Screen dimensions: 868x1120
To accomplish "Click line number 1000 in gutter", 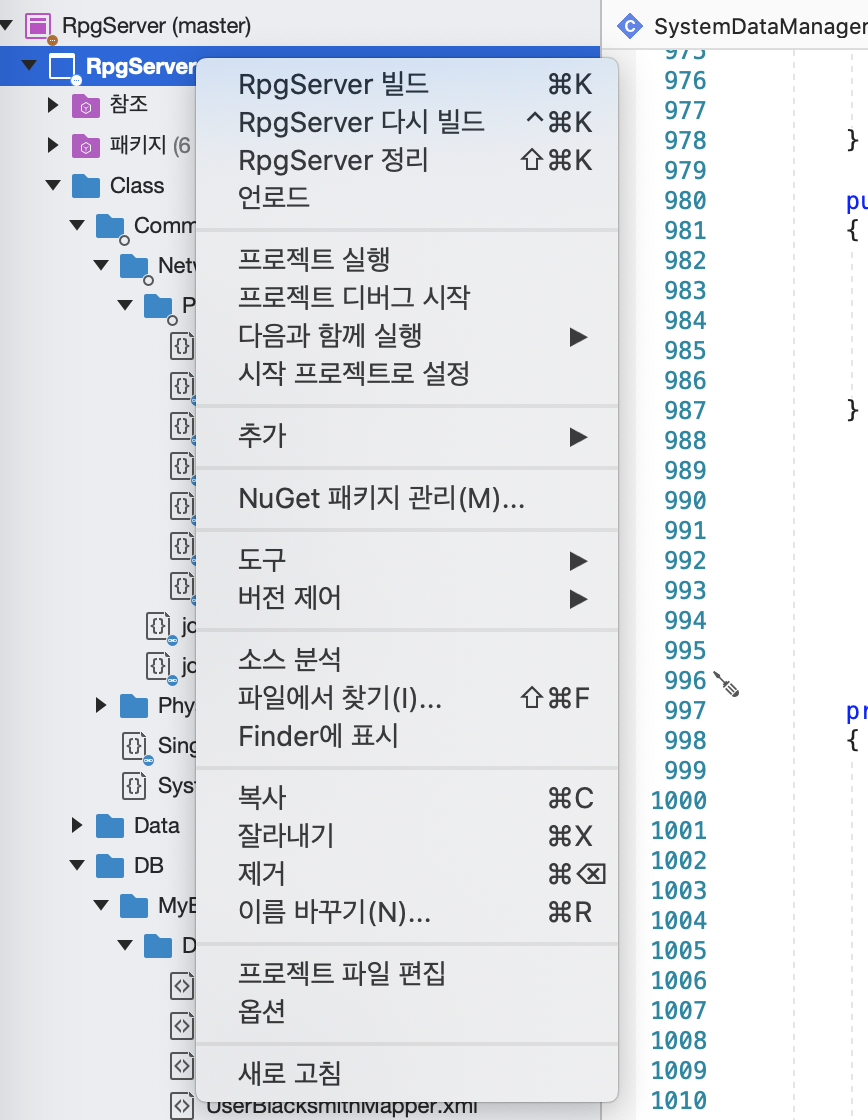I will pos(679,801).
